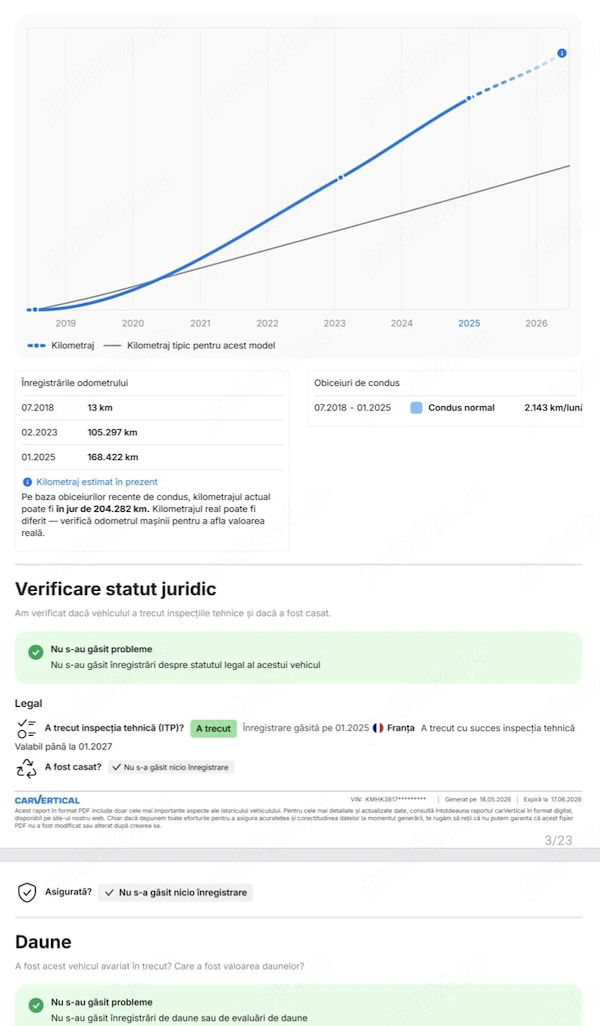Screen dimensions: 600x1026
Task: Click the green checkmark in legal status banner
Action: pos(35,652)
